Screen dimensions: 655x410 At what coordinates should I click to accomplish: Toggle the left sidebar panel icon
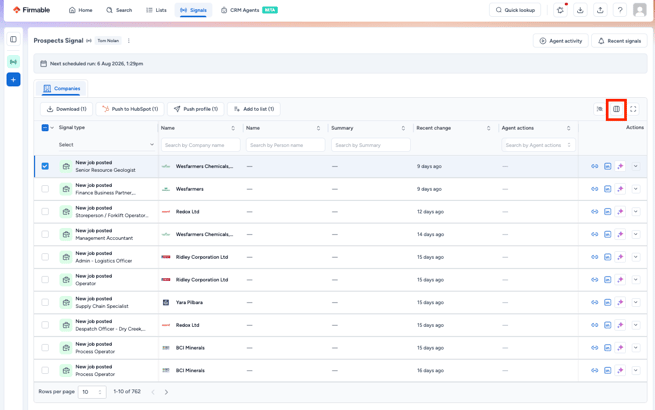13,39
